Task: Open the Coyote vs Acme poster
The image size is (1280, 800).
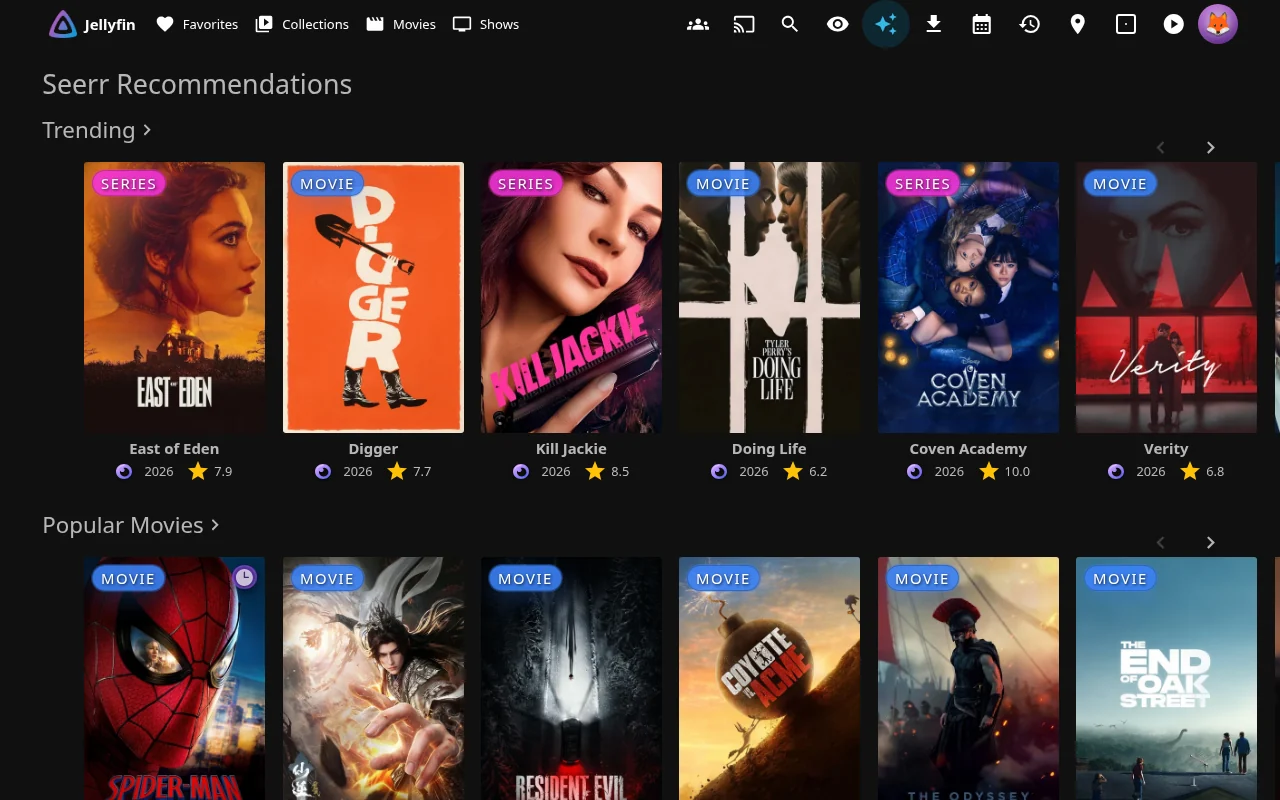Action: click(x=769, y=678)
